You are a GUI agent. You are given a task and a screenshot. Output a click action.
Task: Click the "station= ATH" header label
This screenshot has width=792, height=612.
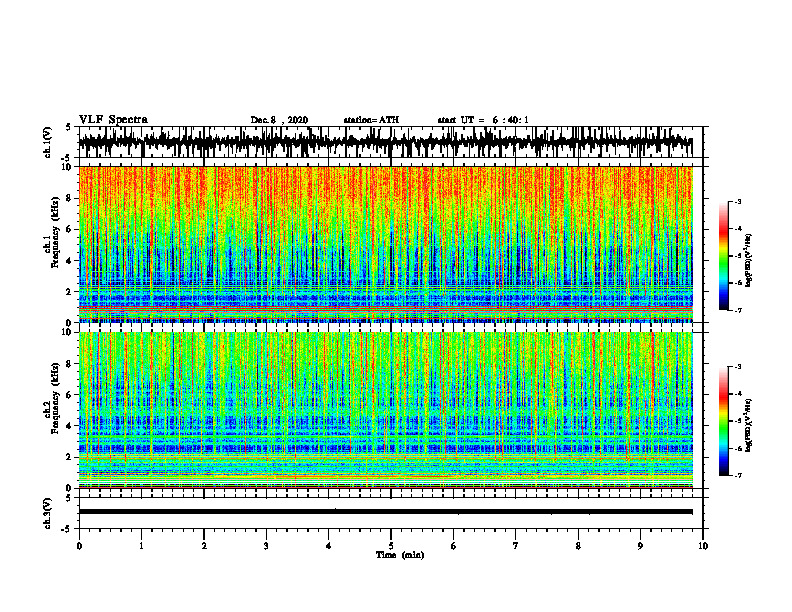[371, 120]
